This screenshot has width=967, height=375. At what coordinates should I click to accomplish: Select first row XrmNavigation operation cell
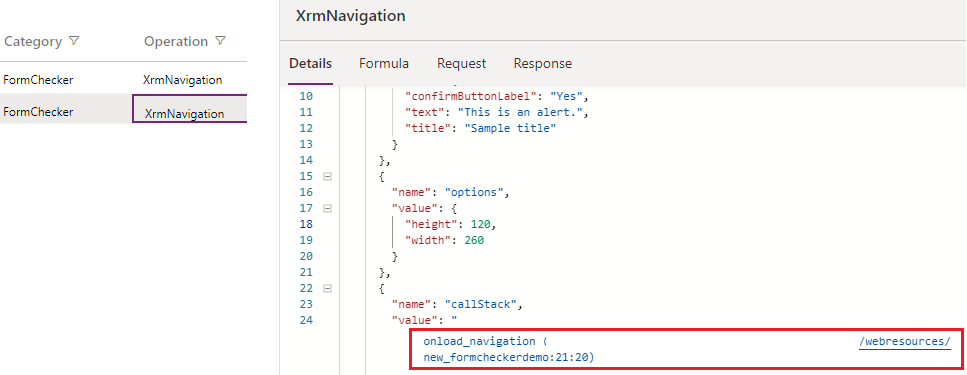183,80
